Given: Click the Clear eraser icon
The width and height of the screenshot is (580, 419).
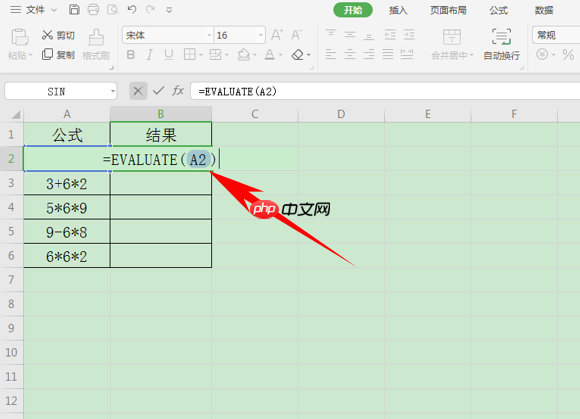Looking at the screenshot, I should [297, 55].
